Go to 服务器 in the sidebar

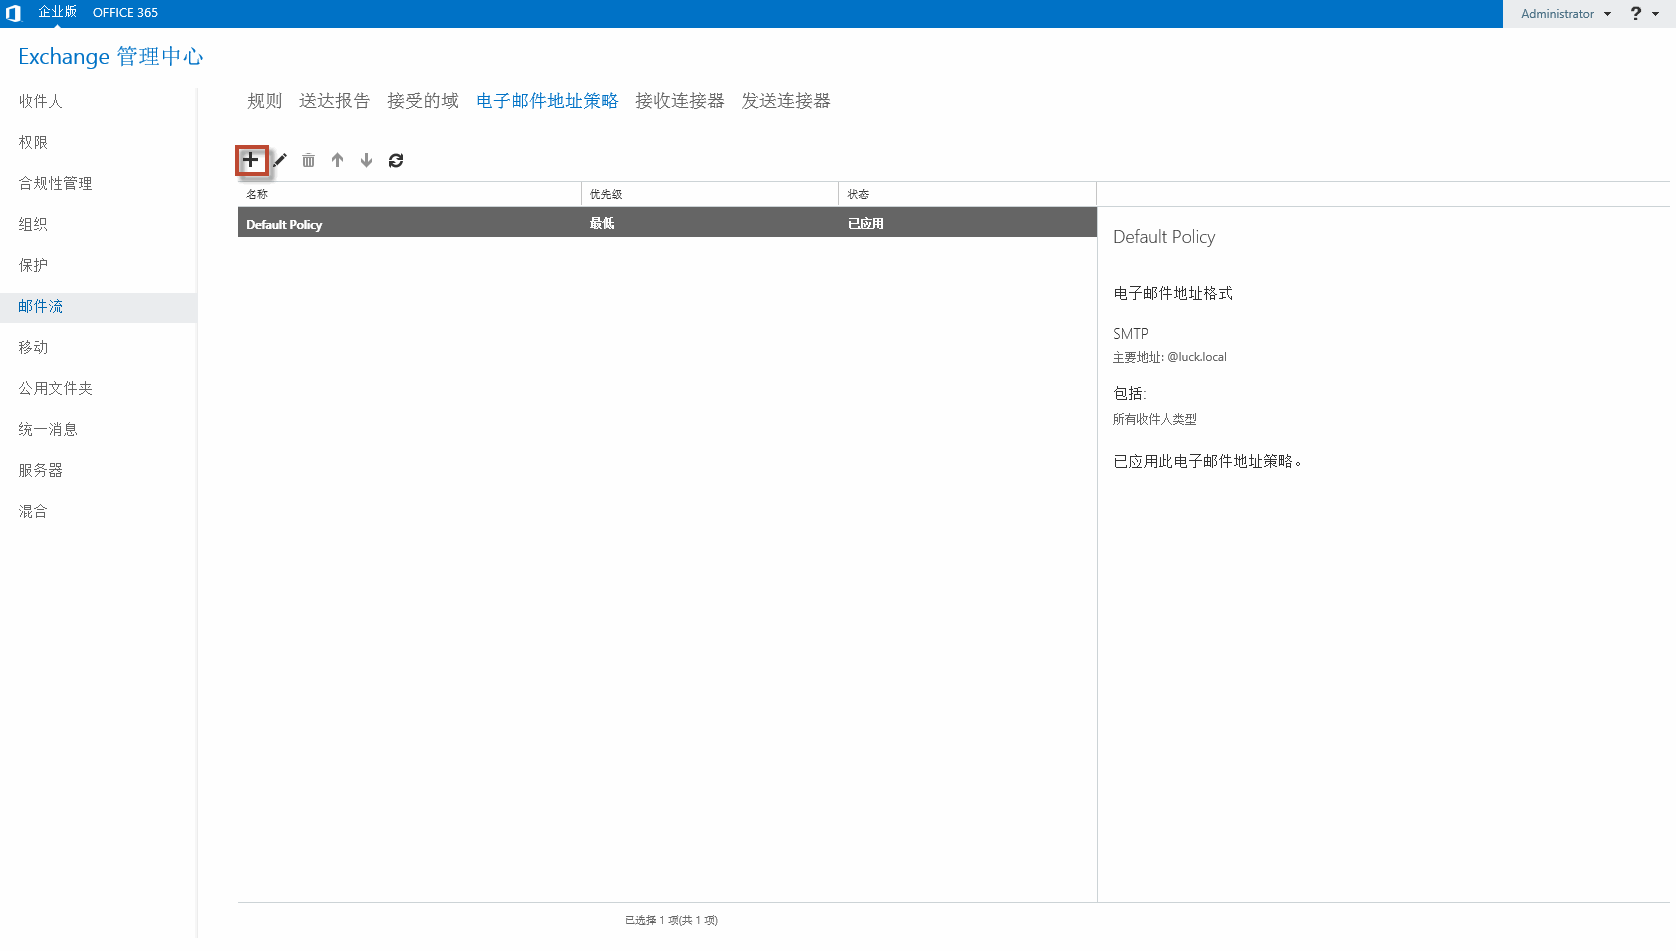pos(40,470)
